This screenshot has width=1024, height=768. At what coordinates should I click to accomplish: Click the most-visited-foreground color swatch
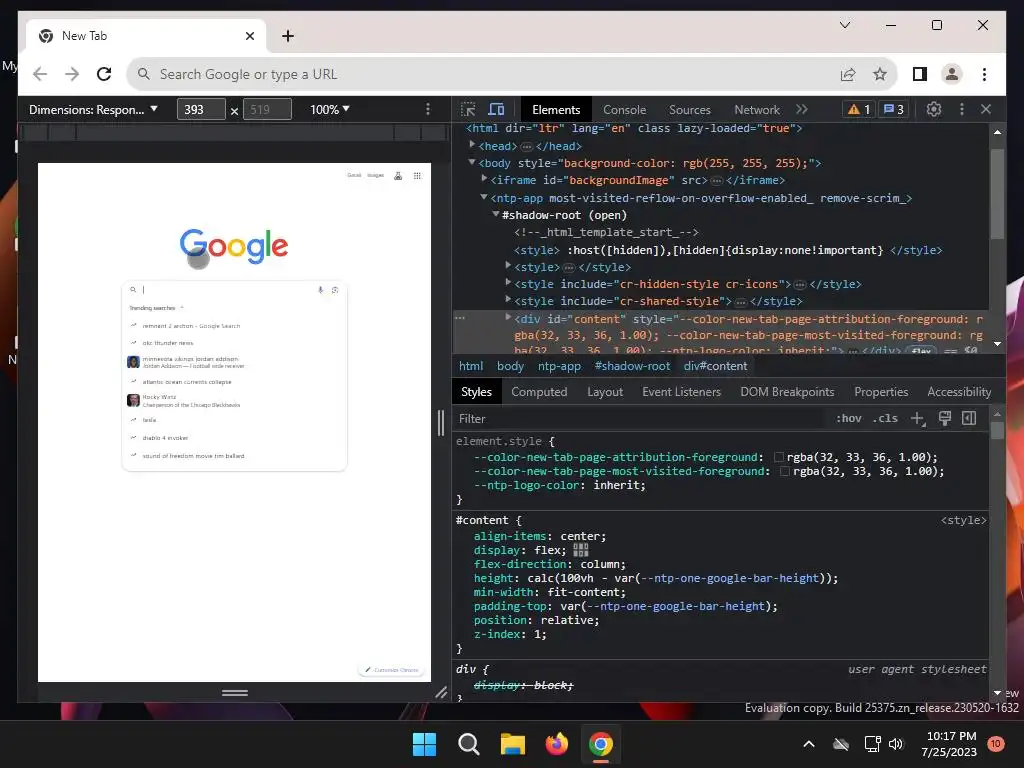point(785,472)
